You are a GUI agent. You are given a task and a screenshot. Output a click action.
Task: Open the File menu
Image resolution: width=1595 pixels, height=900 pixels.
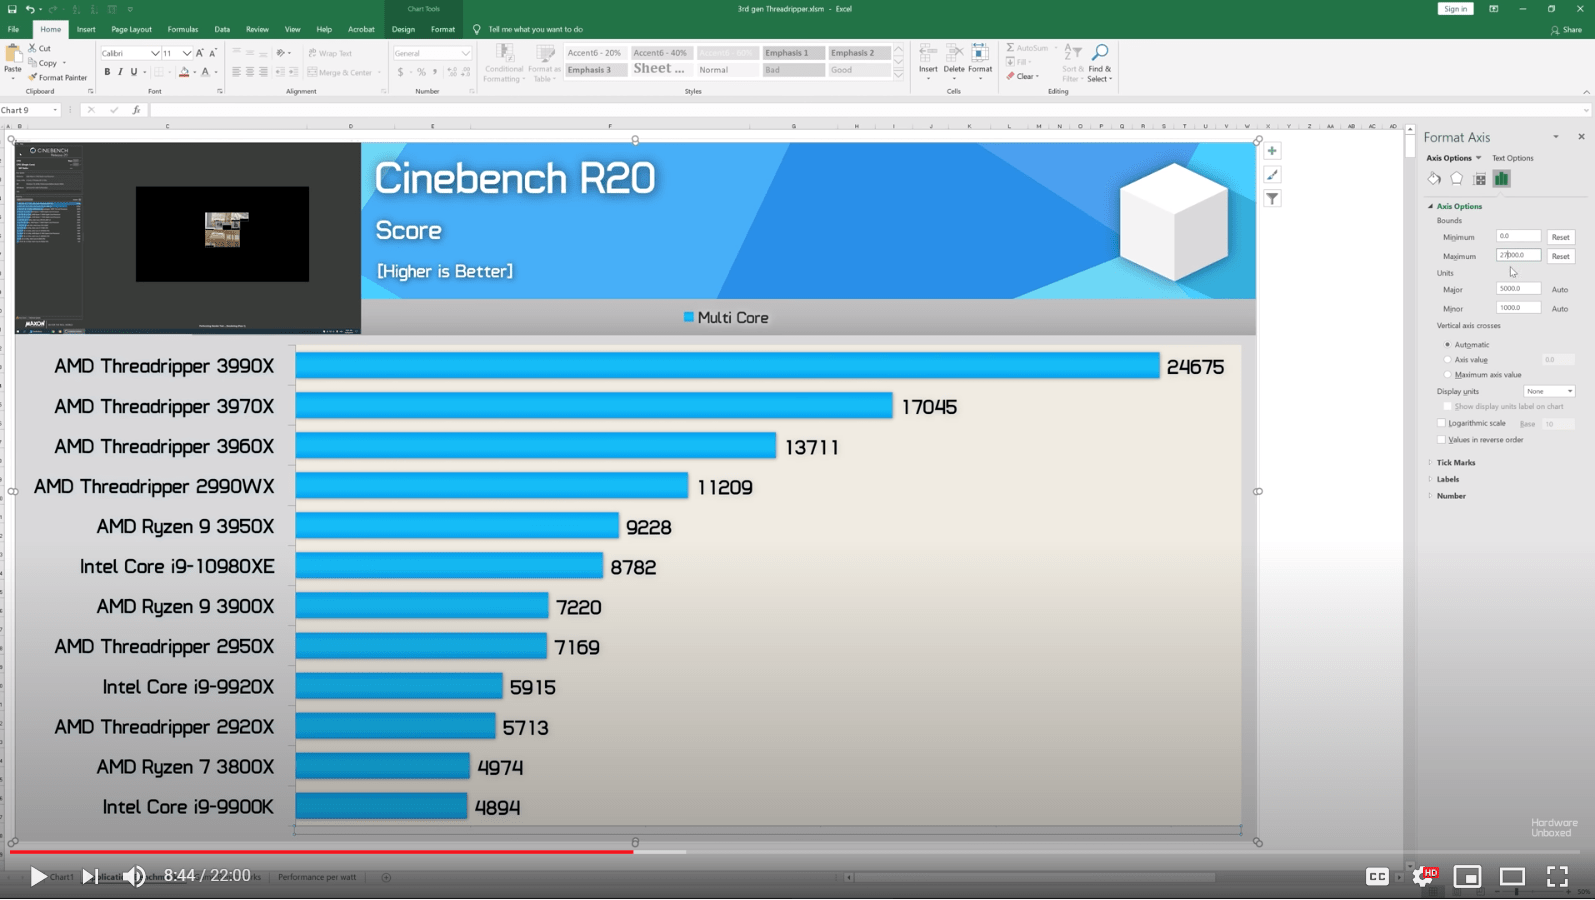(x=13, y=29)
